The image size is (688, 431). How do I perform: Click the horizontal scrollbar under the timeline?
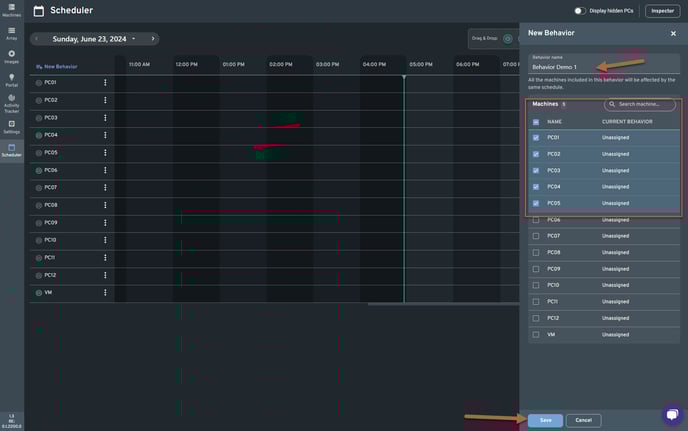(443, 304)
